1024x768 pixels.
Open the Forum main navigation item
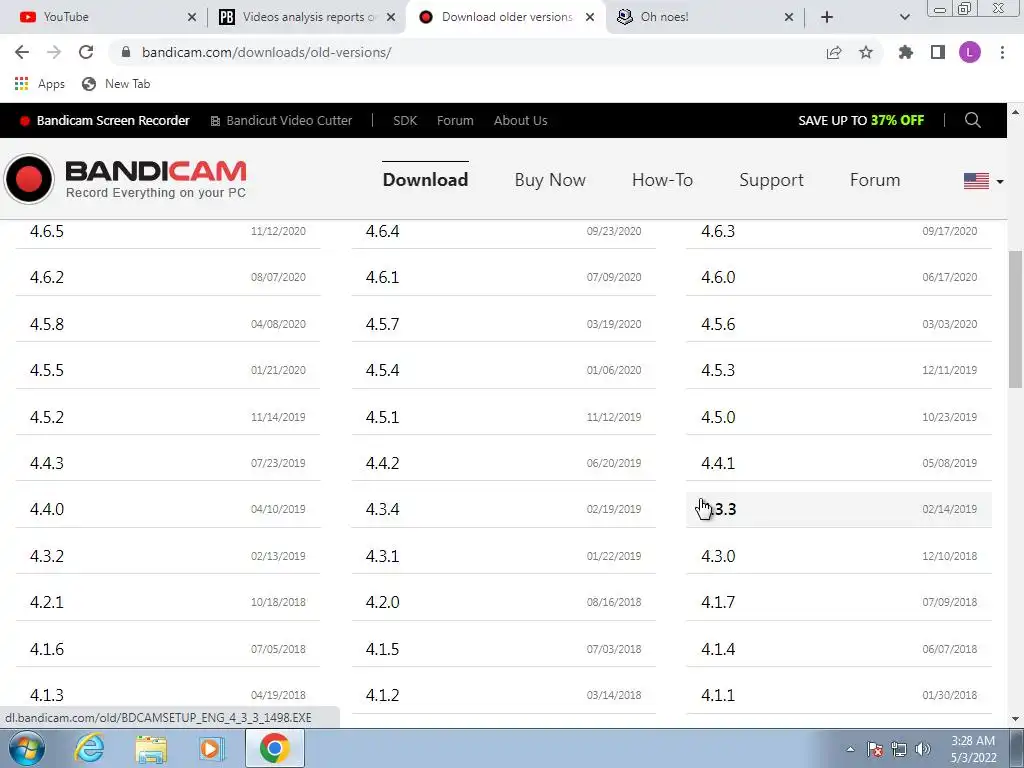875,180
